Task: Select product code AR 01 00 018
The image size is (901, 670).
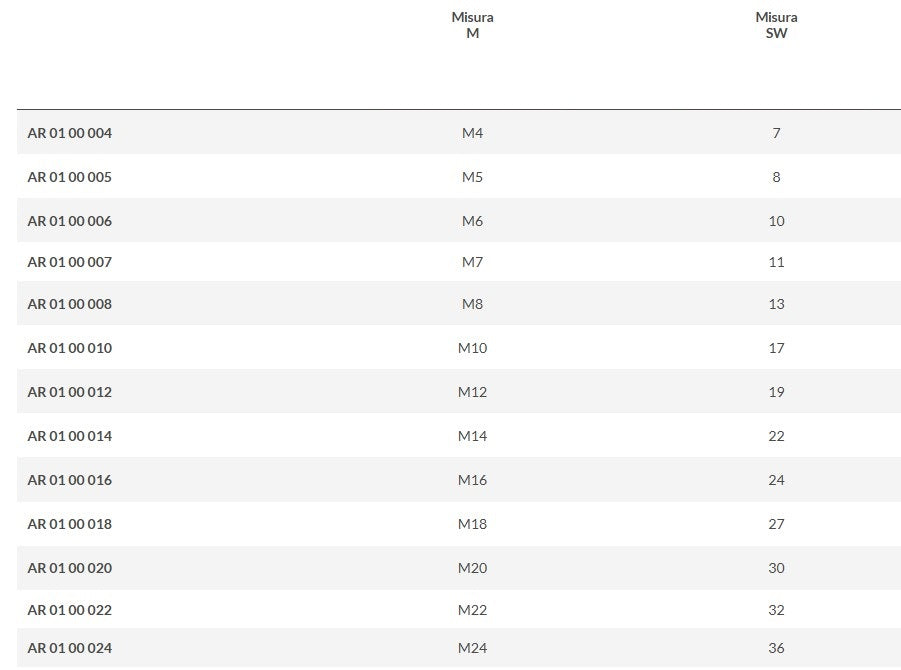Action: [x=70, y=524]
